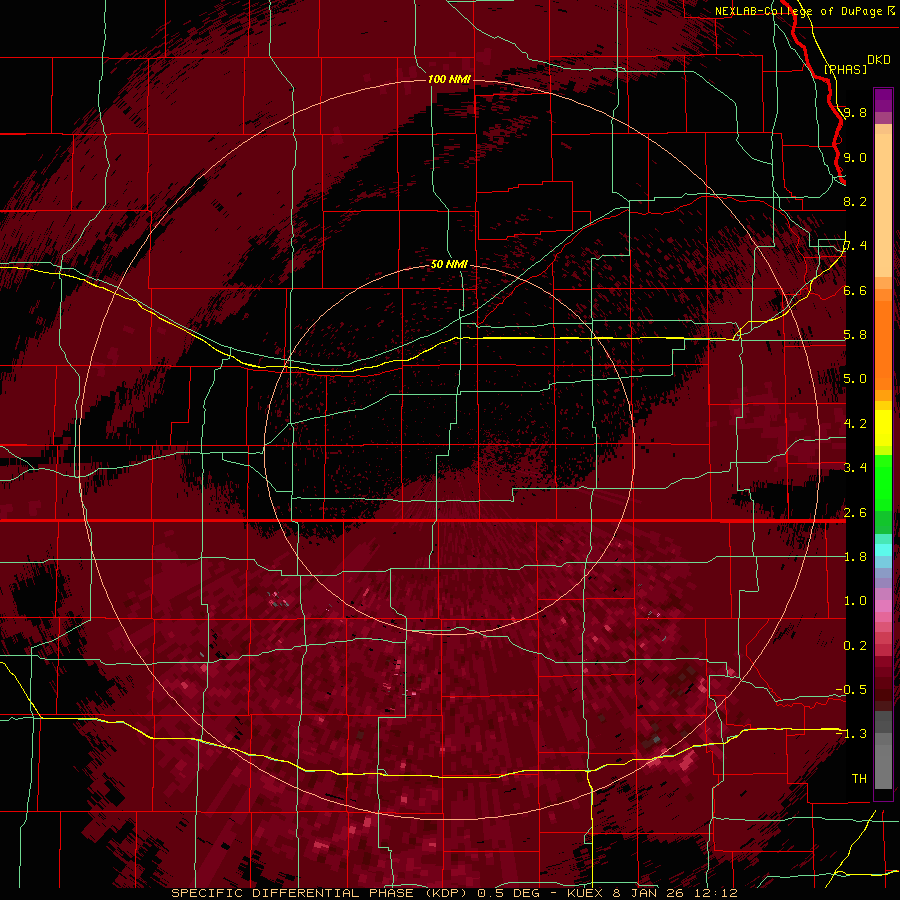The width and height of the screenshot is (900, 900).
Task: Click the NEXLAB-College of DuPage credit text
Action: click(x=804, y=11)
